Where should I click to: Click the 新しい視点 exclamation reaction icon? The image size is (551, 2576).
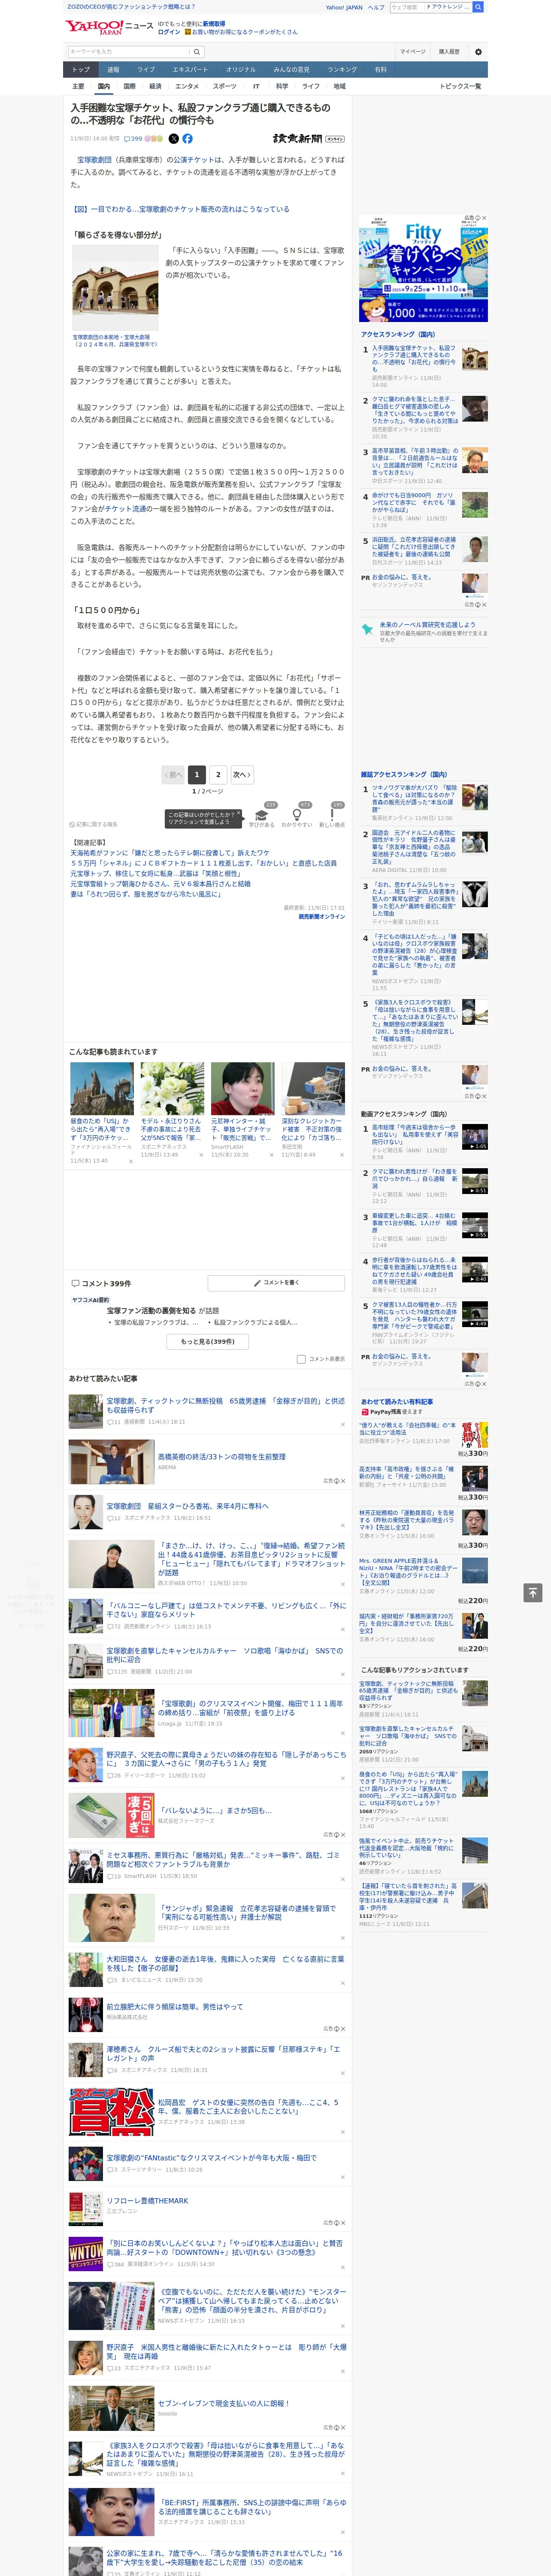coord(332,815)
